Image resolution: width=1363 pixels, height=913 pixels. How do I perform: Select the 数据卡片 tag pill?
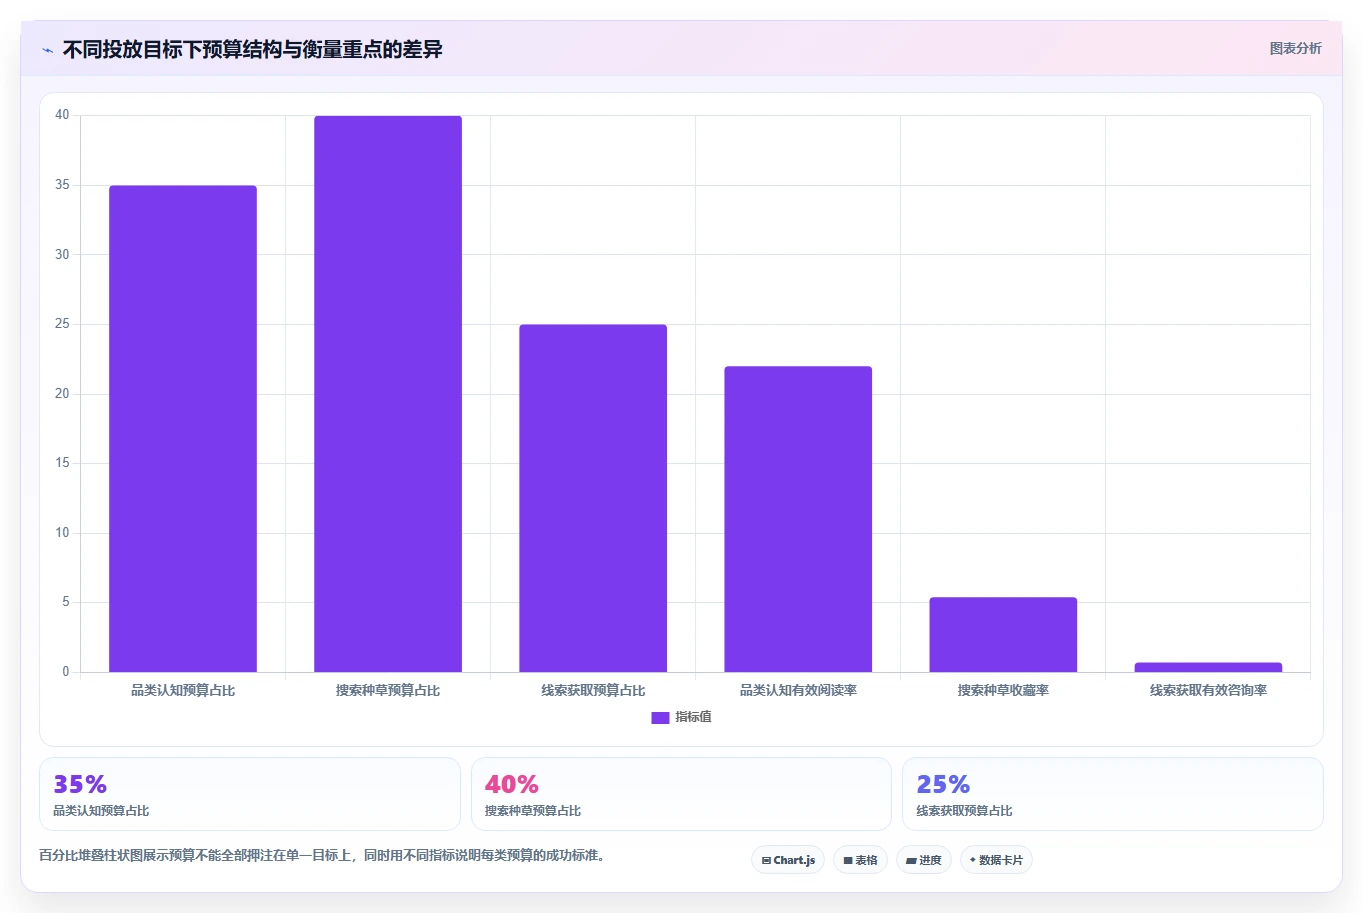click(996, 860)
